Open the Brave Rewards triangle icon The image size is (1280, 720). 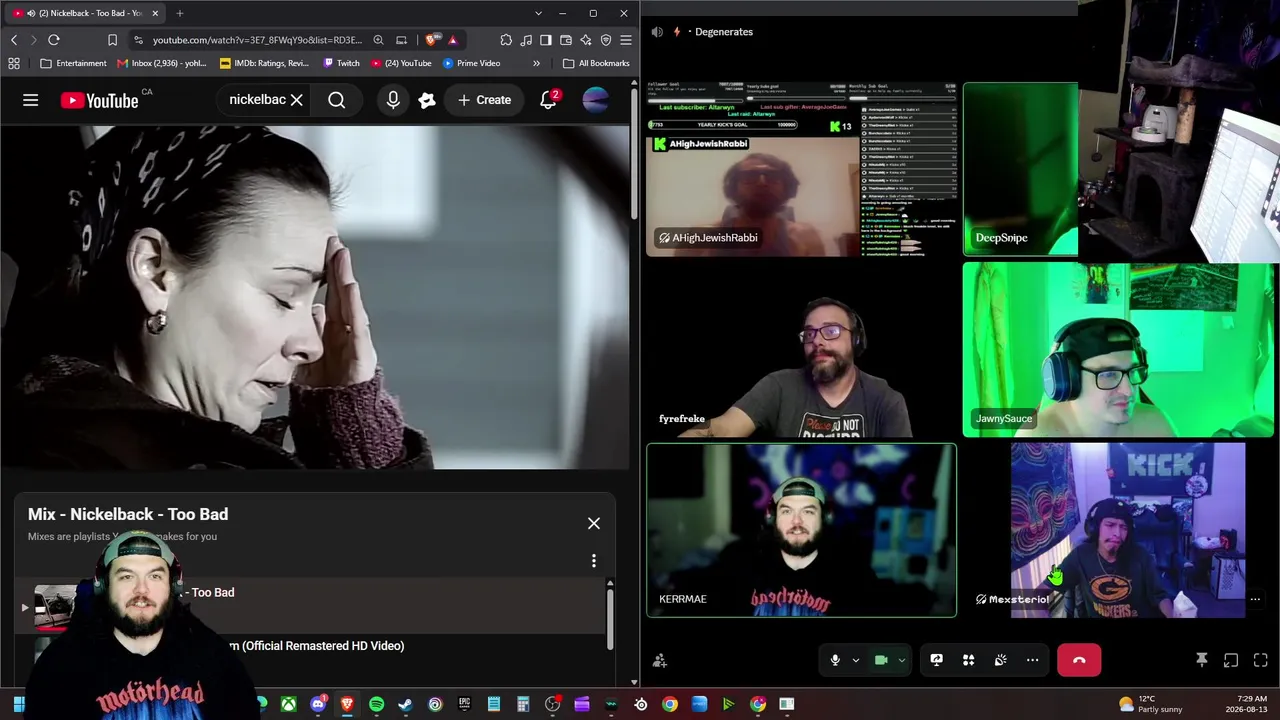pyautogui.click(x=453, y=40)
